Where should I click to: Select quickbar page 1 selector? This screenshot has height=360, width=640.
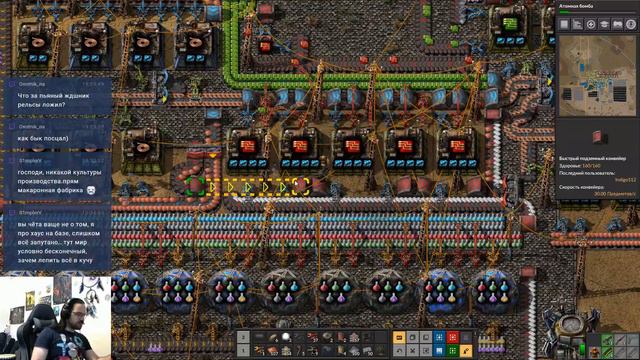point(243,350)
